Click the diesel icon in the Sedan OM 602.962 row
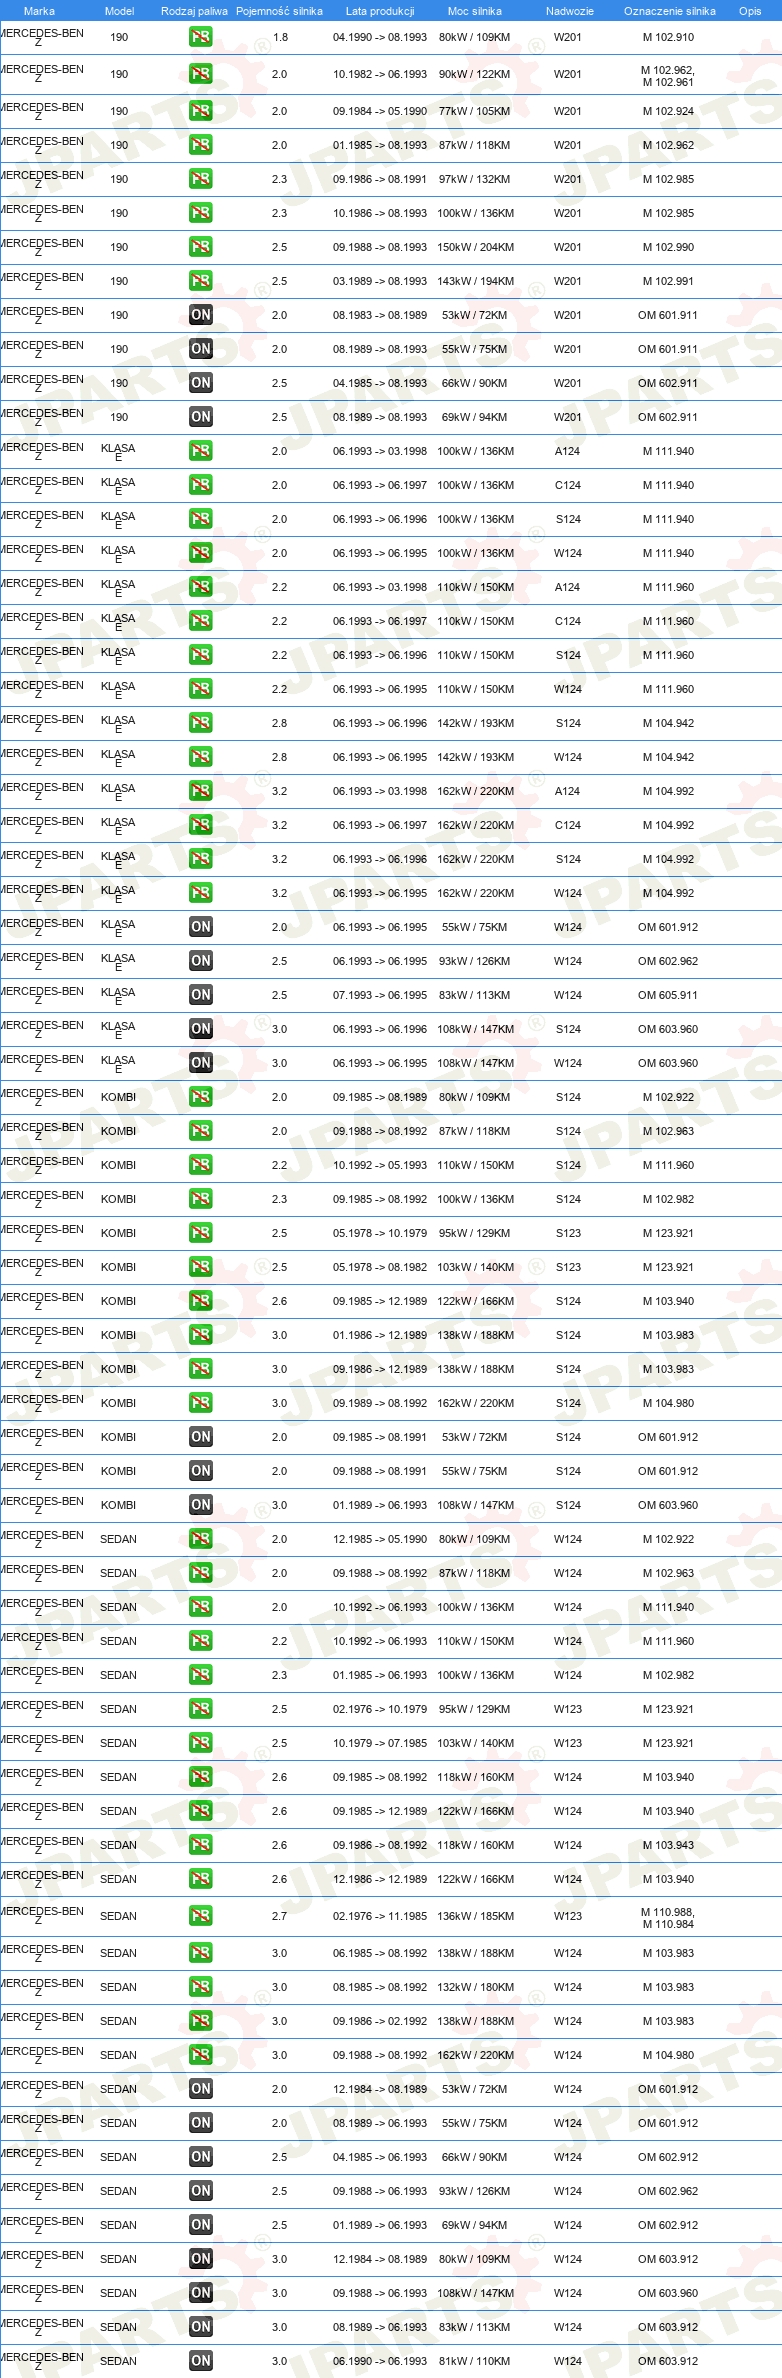This screenshot has height=2378, width=782. click(x=201, y=2191)
